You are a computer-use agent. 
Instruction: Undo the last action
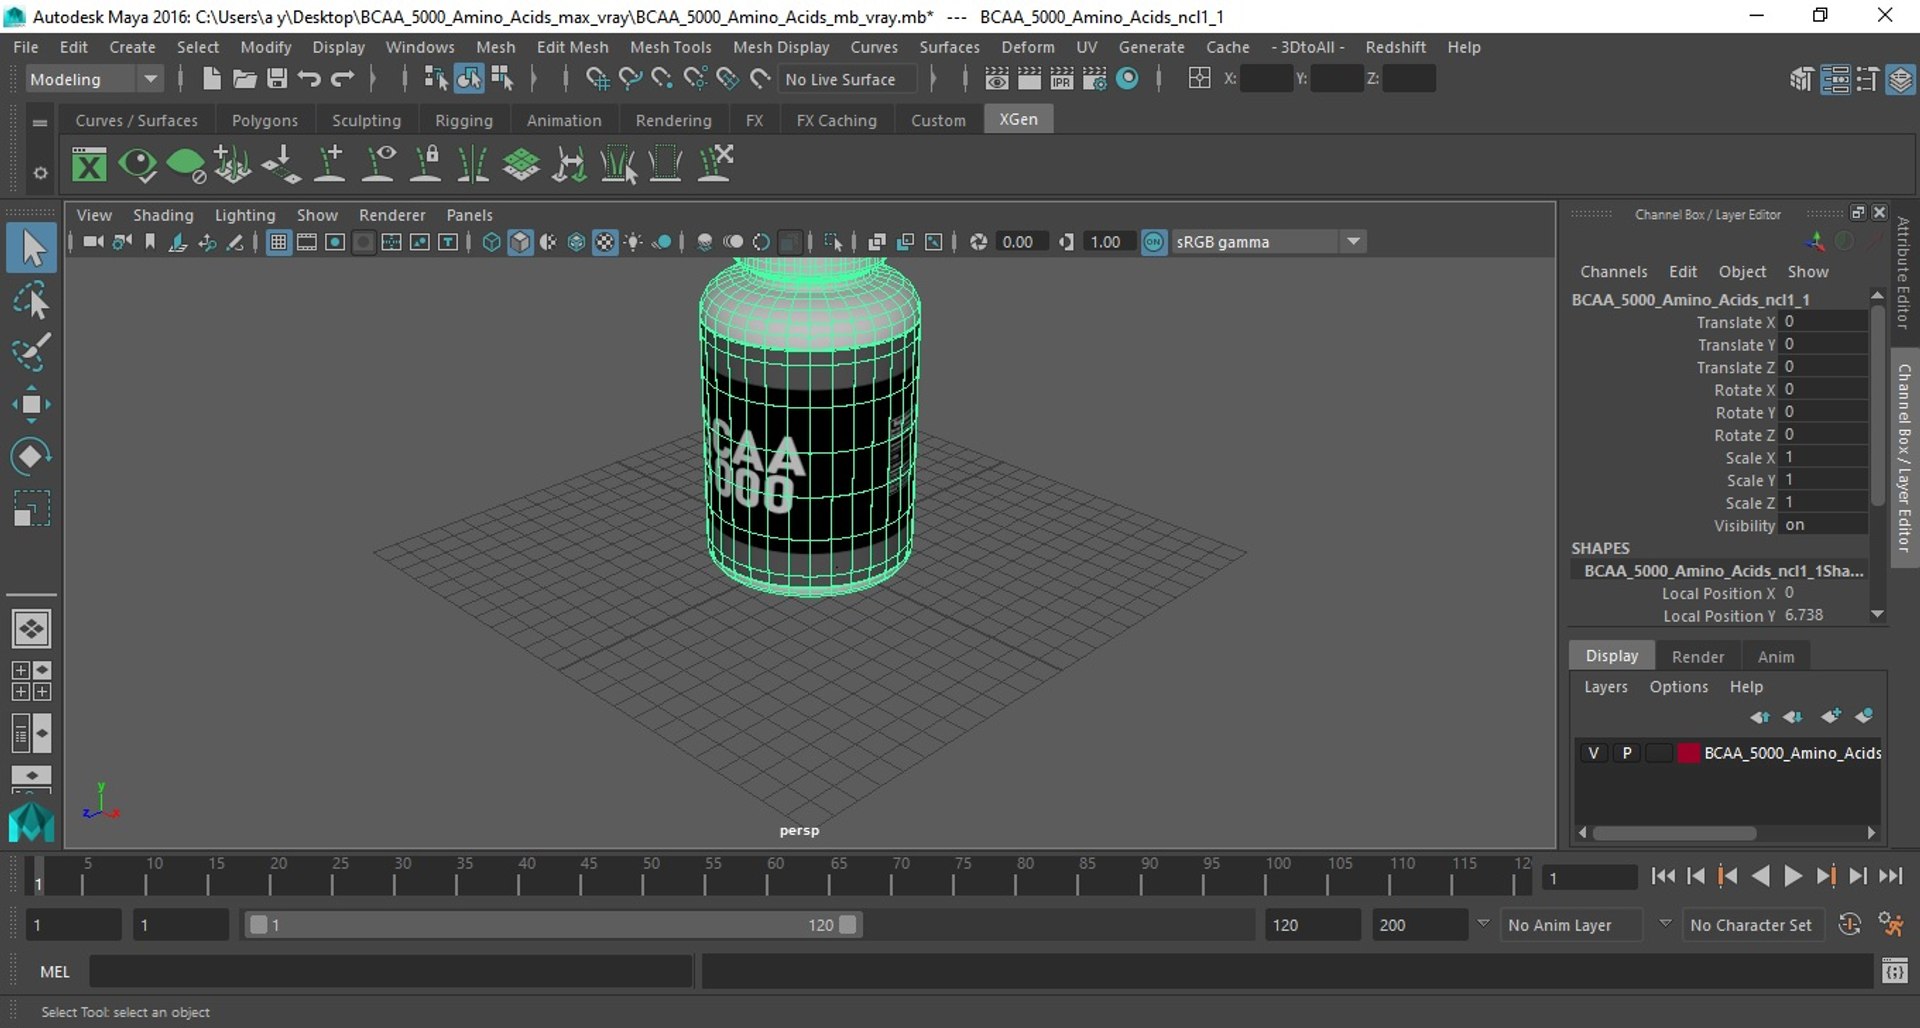coord(309,79)
